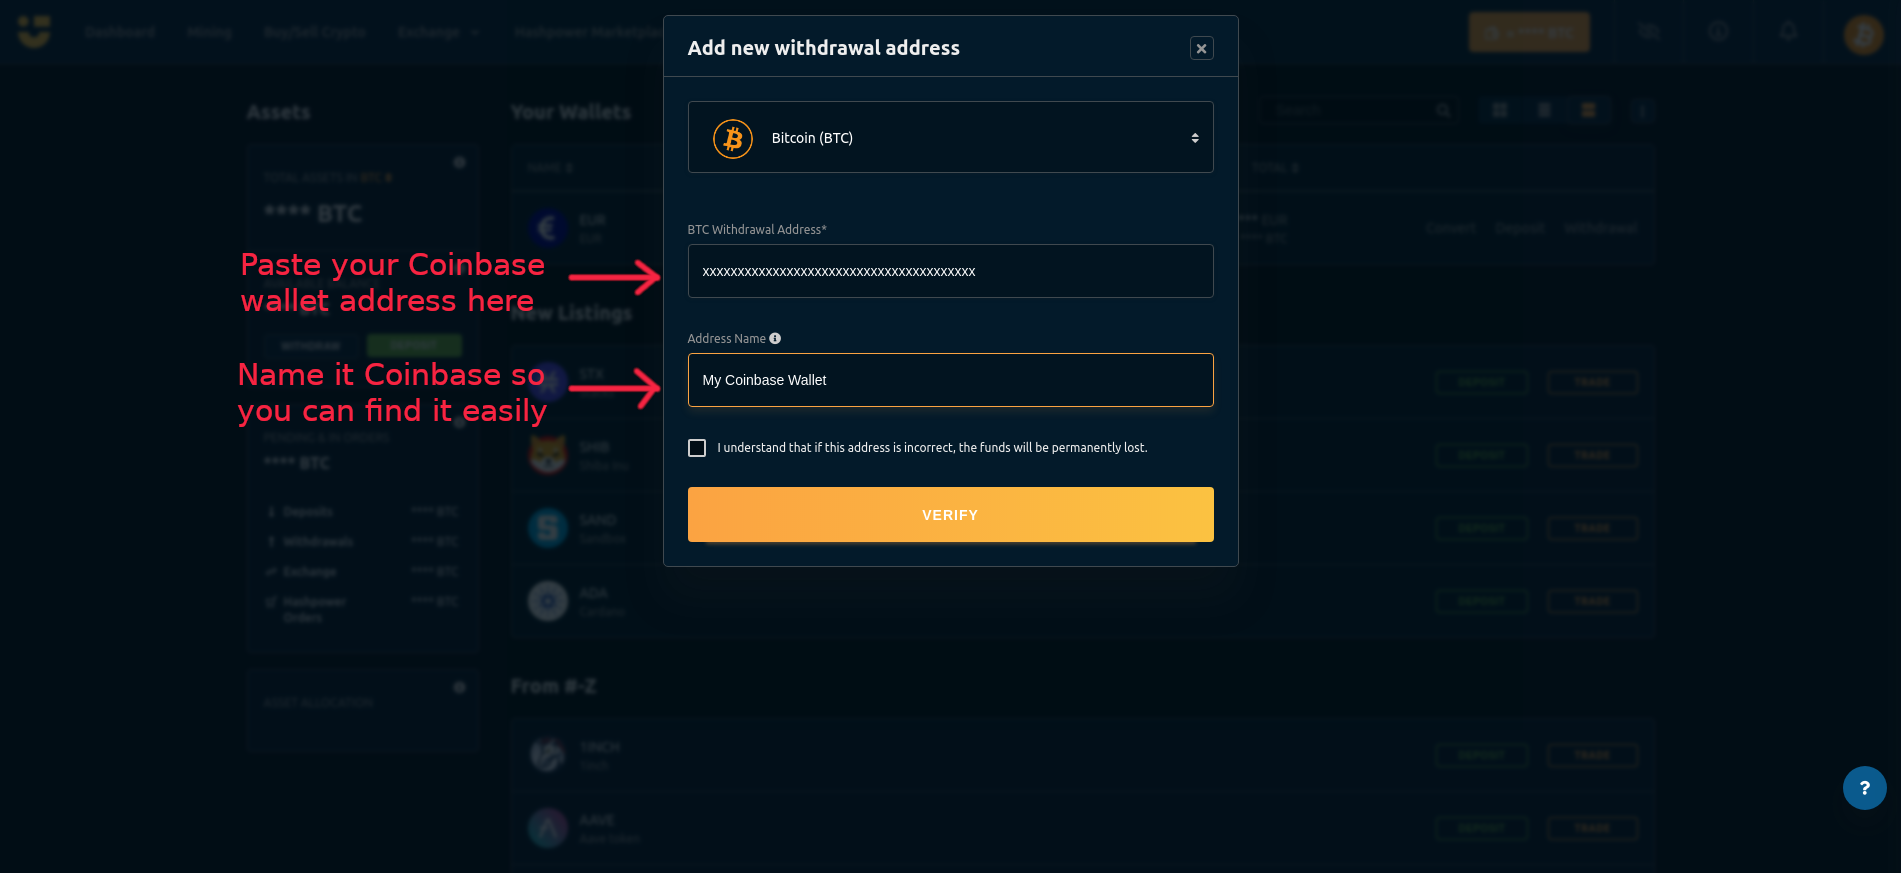Viewport: 1901px width, 873px height.
Task: Click the BTC Withdrawal Address field
Action: (950, 271)
